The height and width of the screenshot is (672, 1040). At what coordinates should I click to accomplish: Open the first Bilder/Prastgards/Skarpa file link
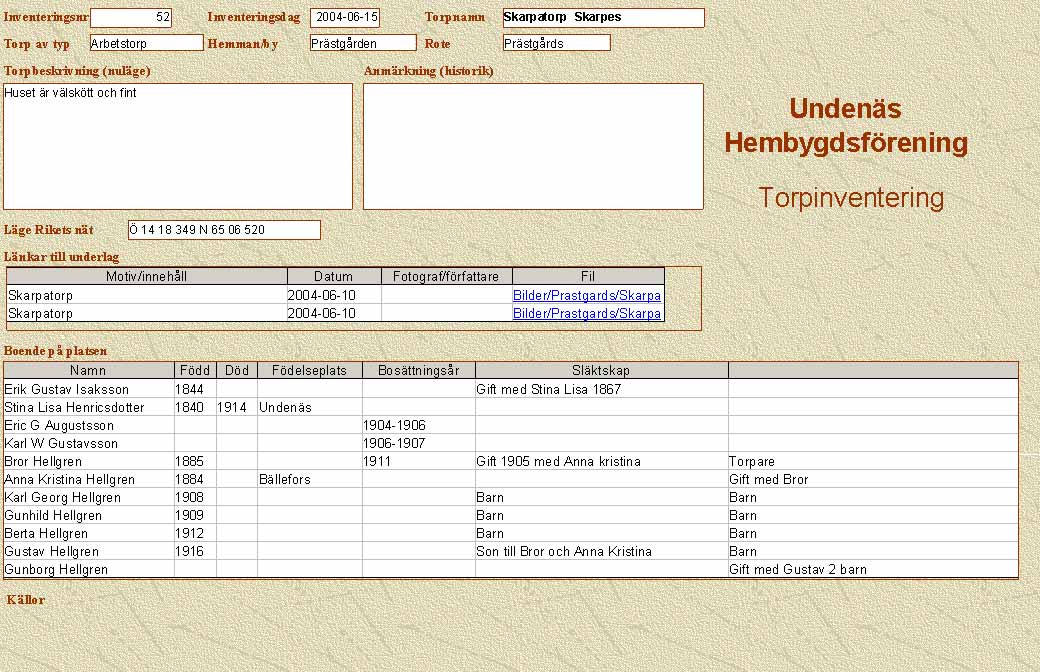click(587, 296)
